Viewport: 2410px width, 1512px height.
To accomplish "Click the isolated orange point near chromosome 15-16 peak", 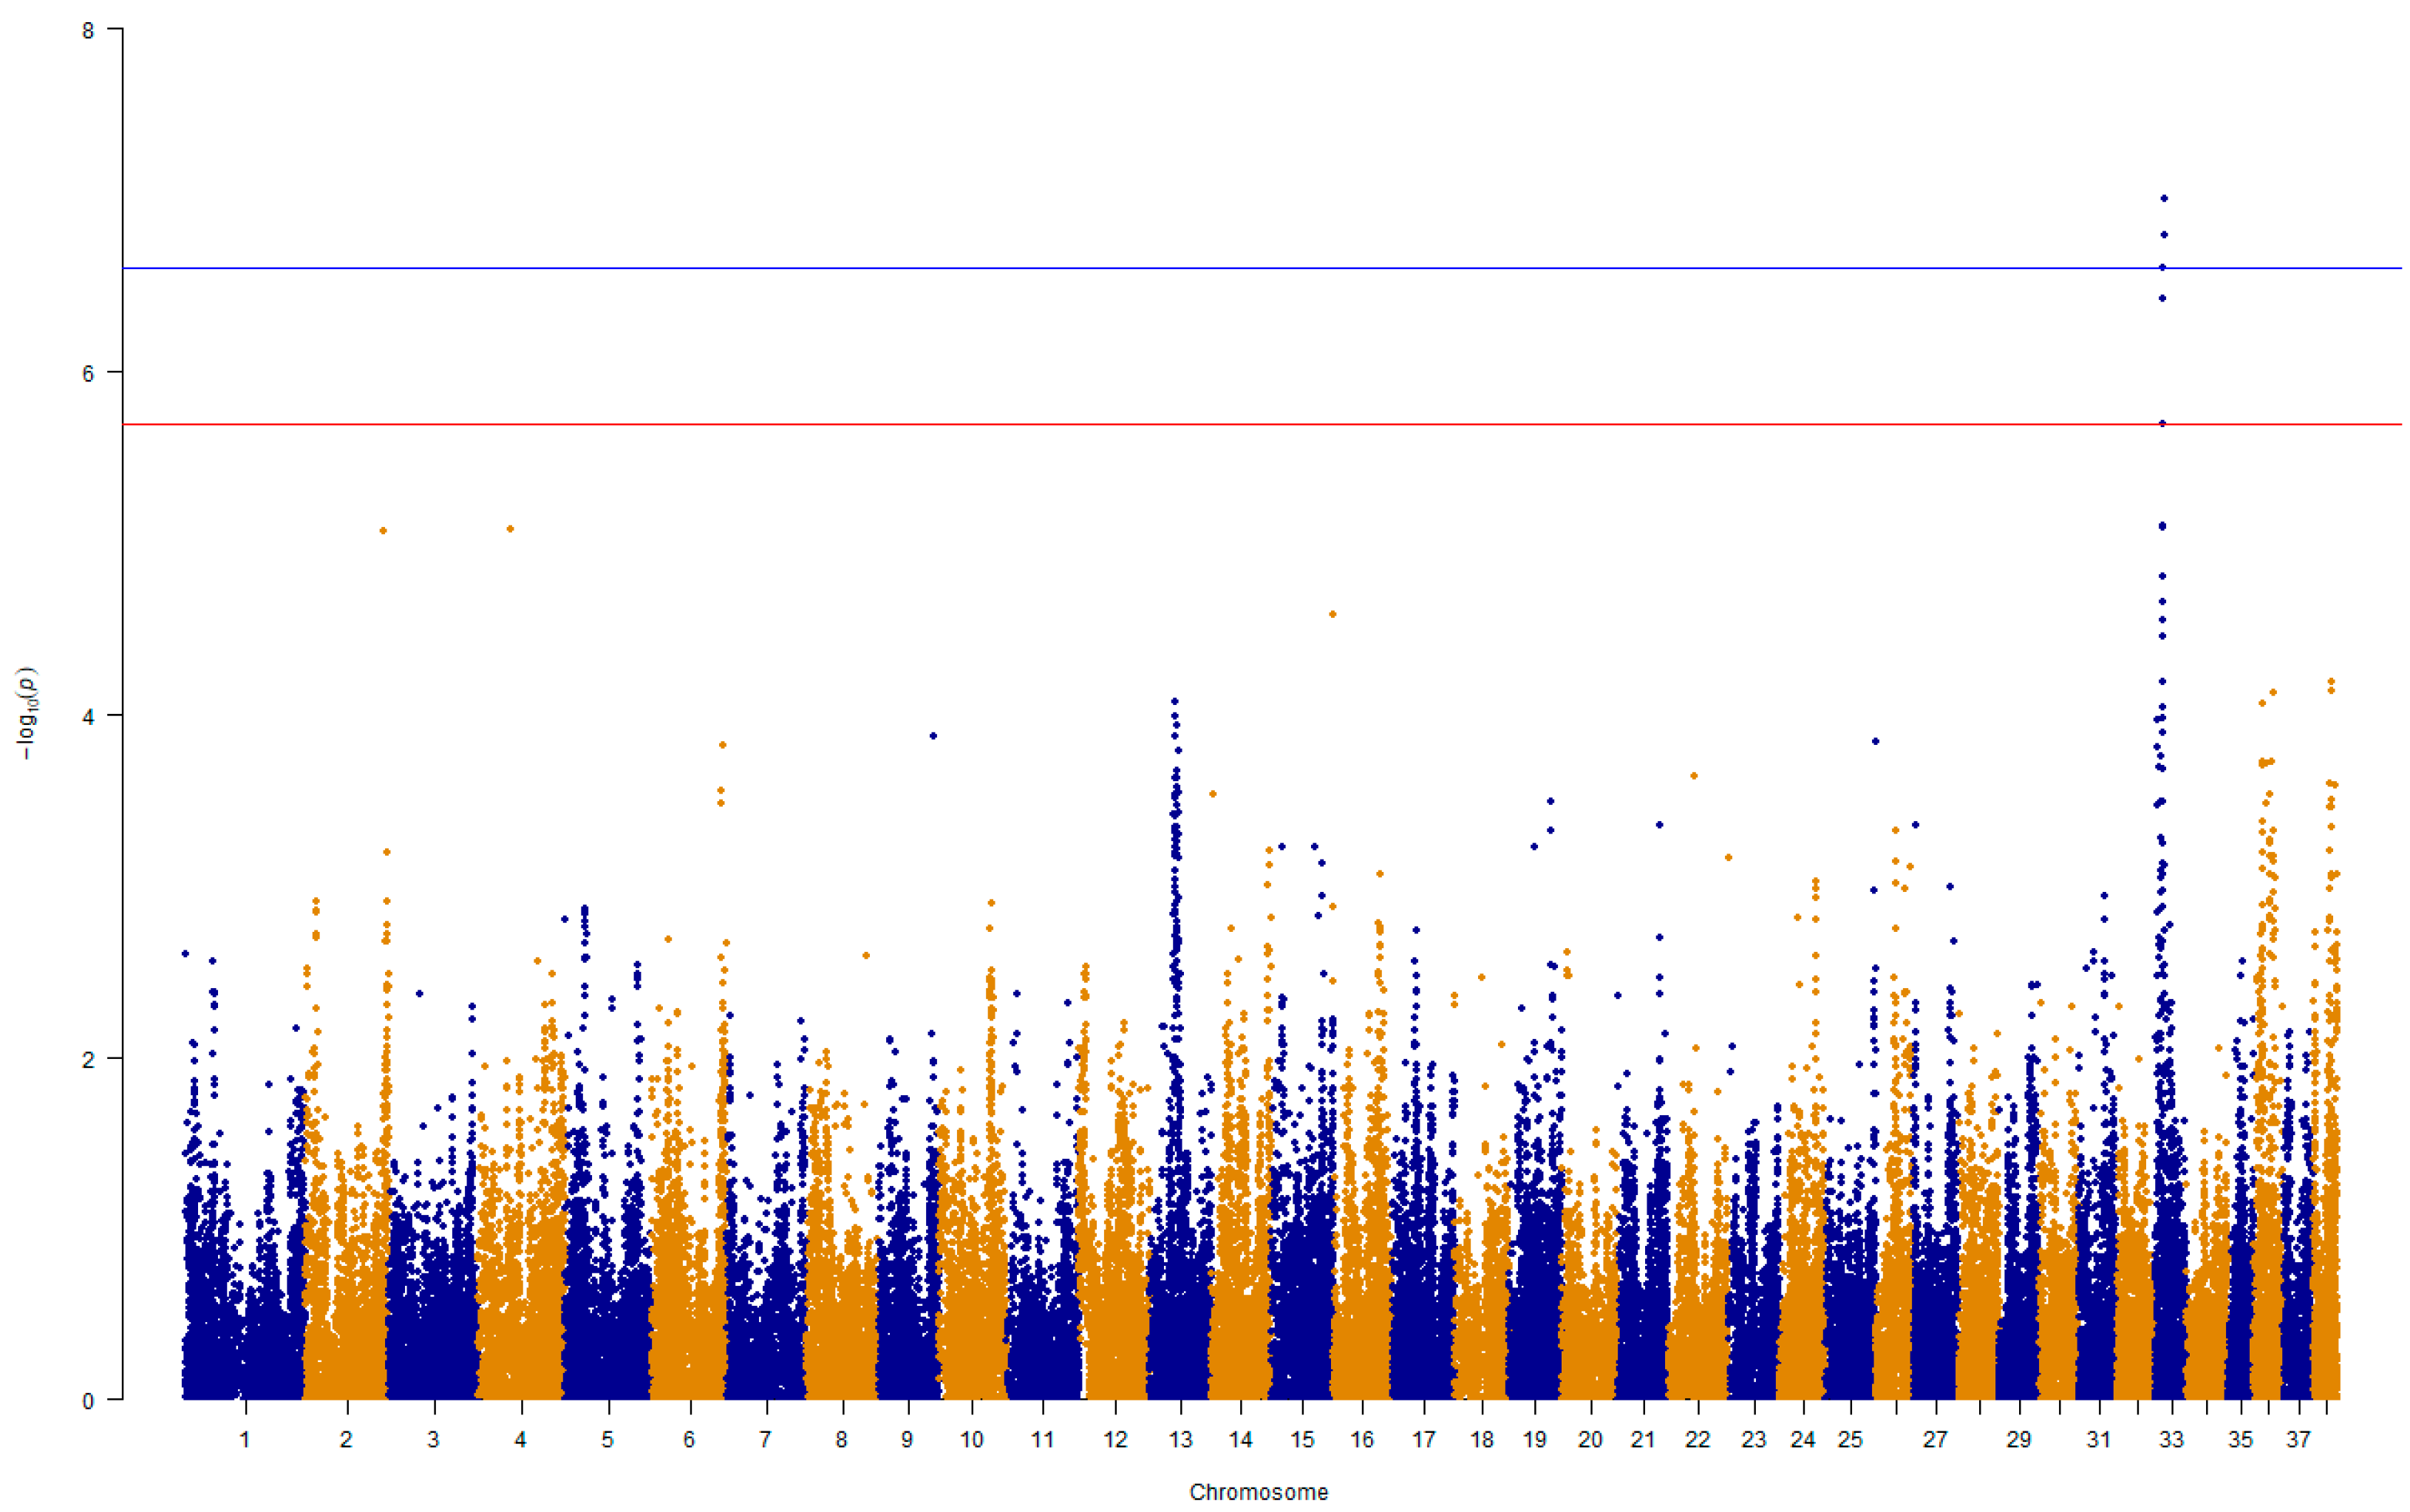I will coord(1332,614).
